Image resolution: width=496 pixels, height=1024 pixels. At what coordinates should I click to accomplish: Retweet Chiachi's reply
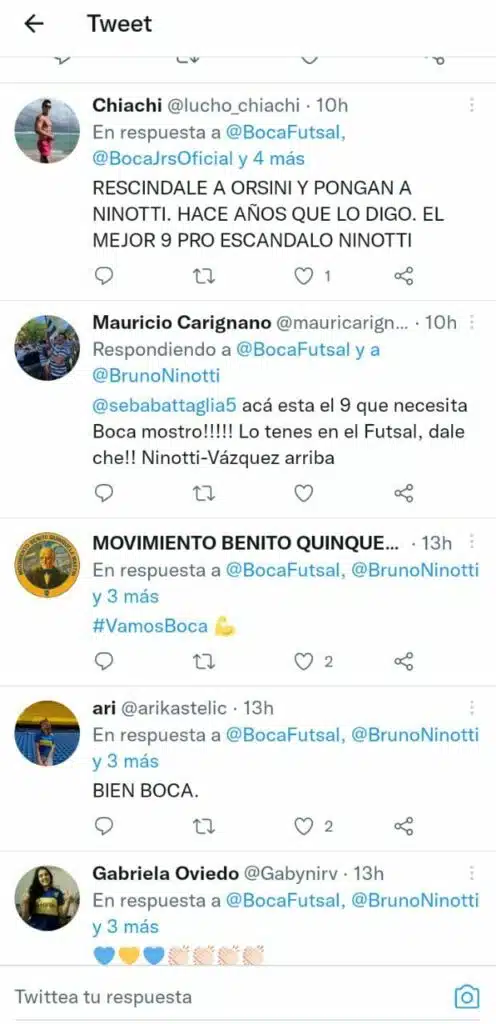tap(204, 277)
